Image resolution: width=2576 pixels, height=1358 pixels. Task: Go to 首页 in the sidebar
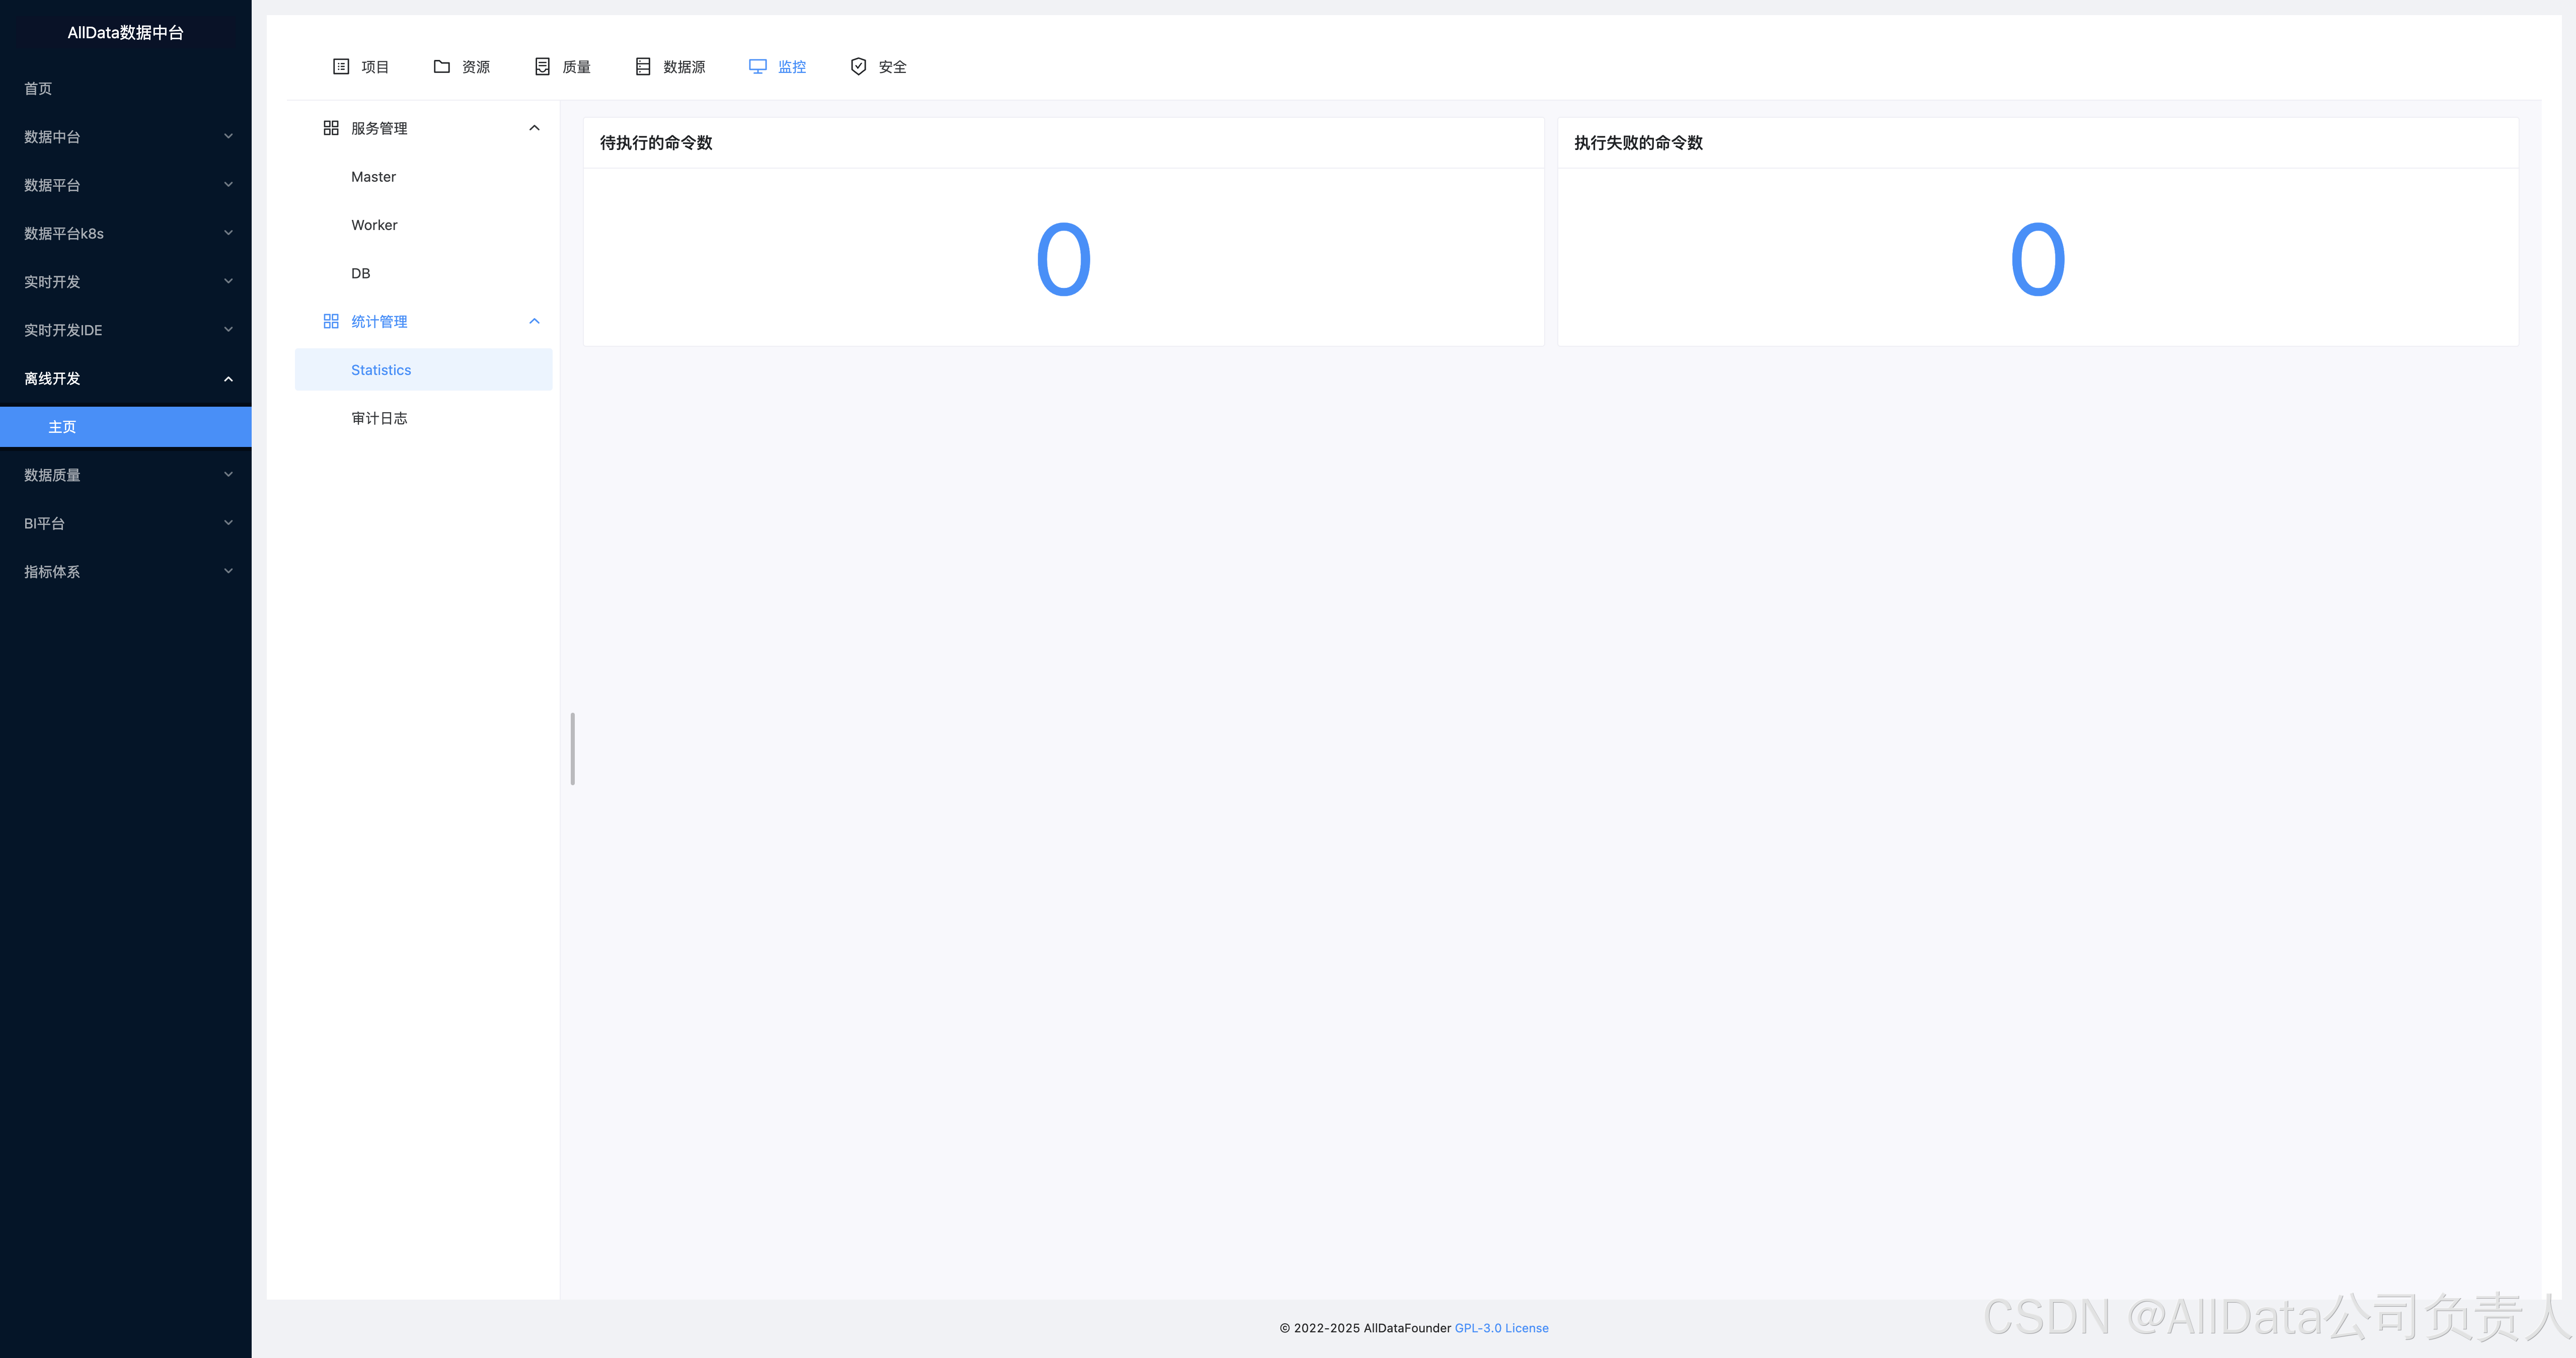pos(38,88)
